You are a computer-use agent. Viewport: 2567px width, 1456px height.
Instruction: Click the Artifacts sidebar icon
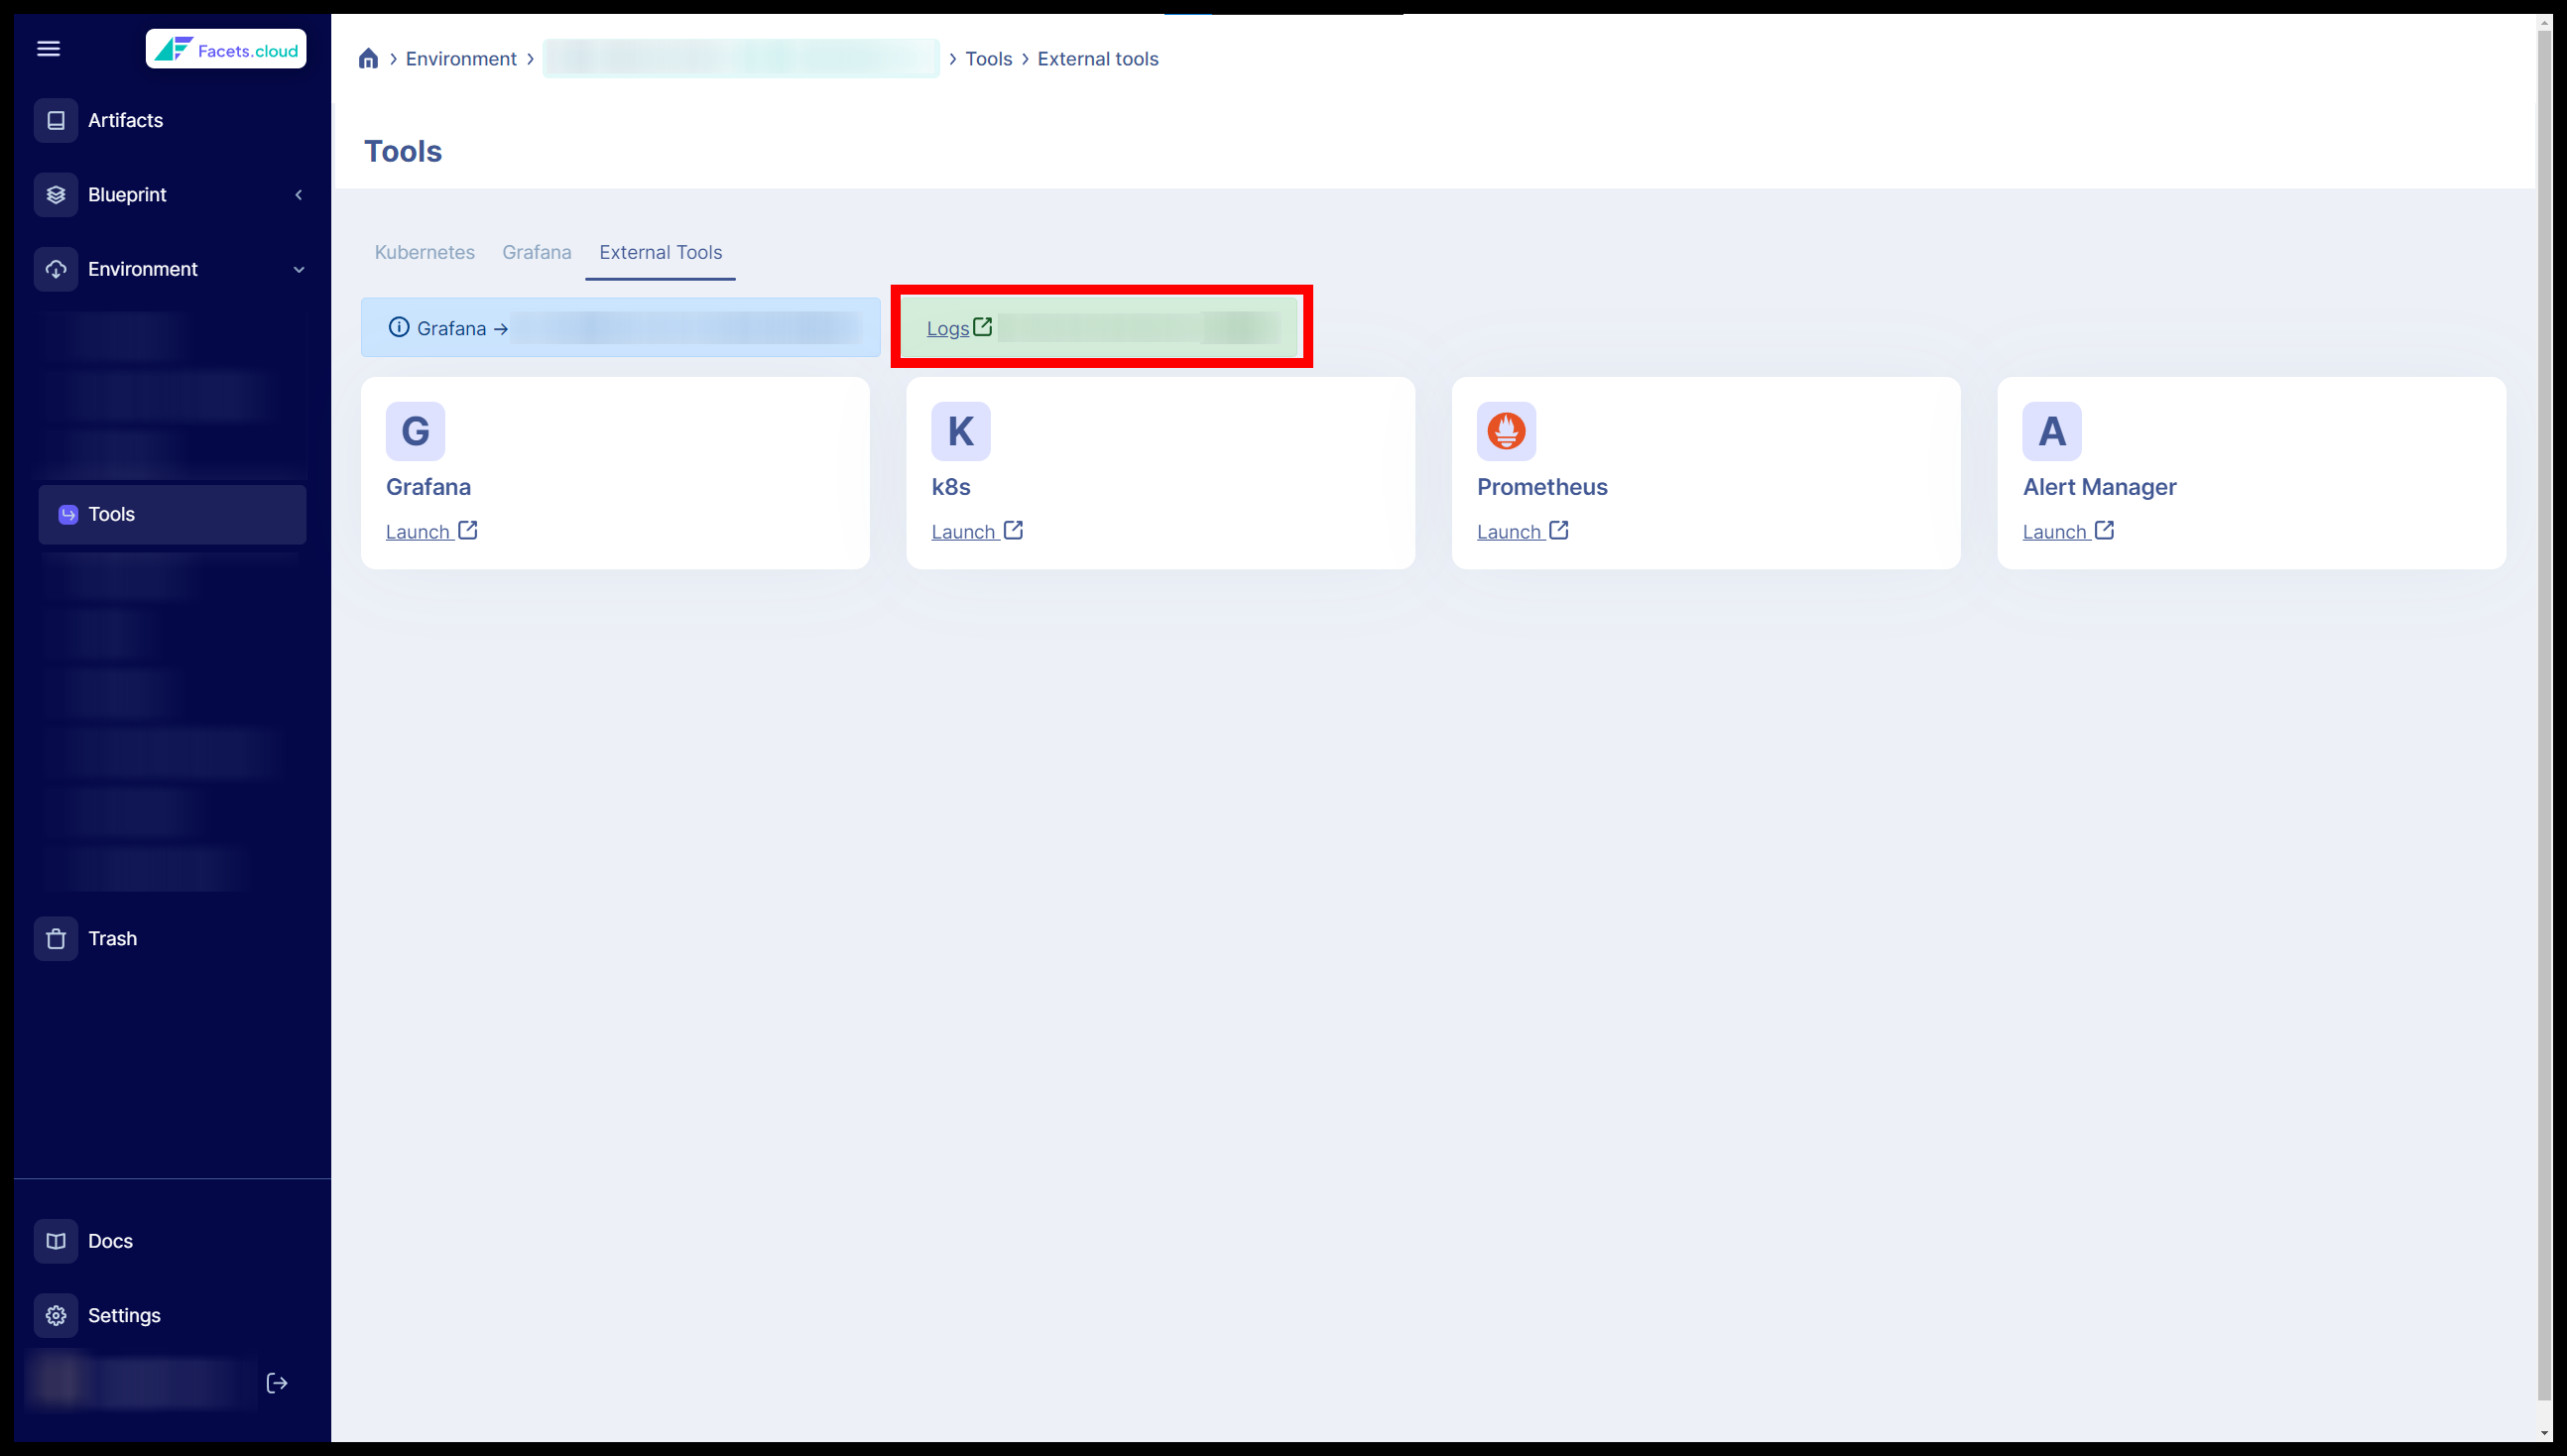[55, 120]
